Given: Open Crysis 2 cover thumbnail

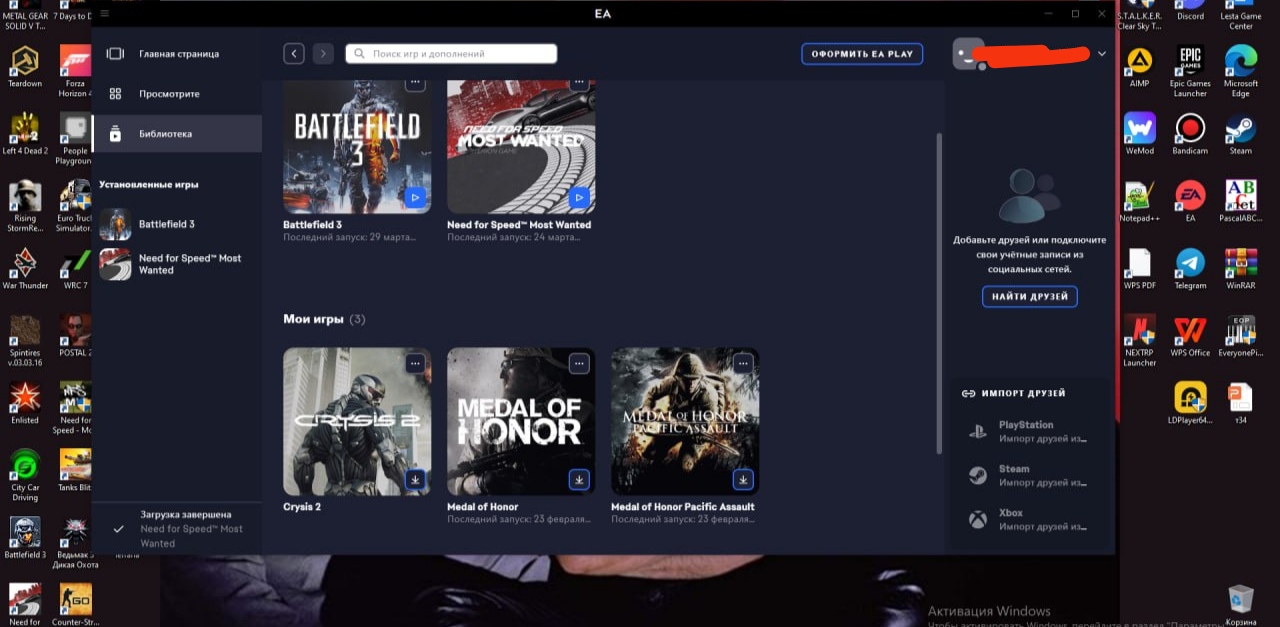Looking at the screenshot, I should (x=357, y=421).
